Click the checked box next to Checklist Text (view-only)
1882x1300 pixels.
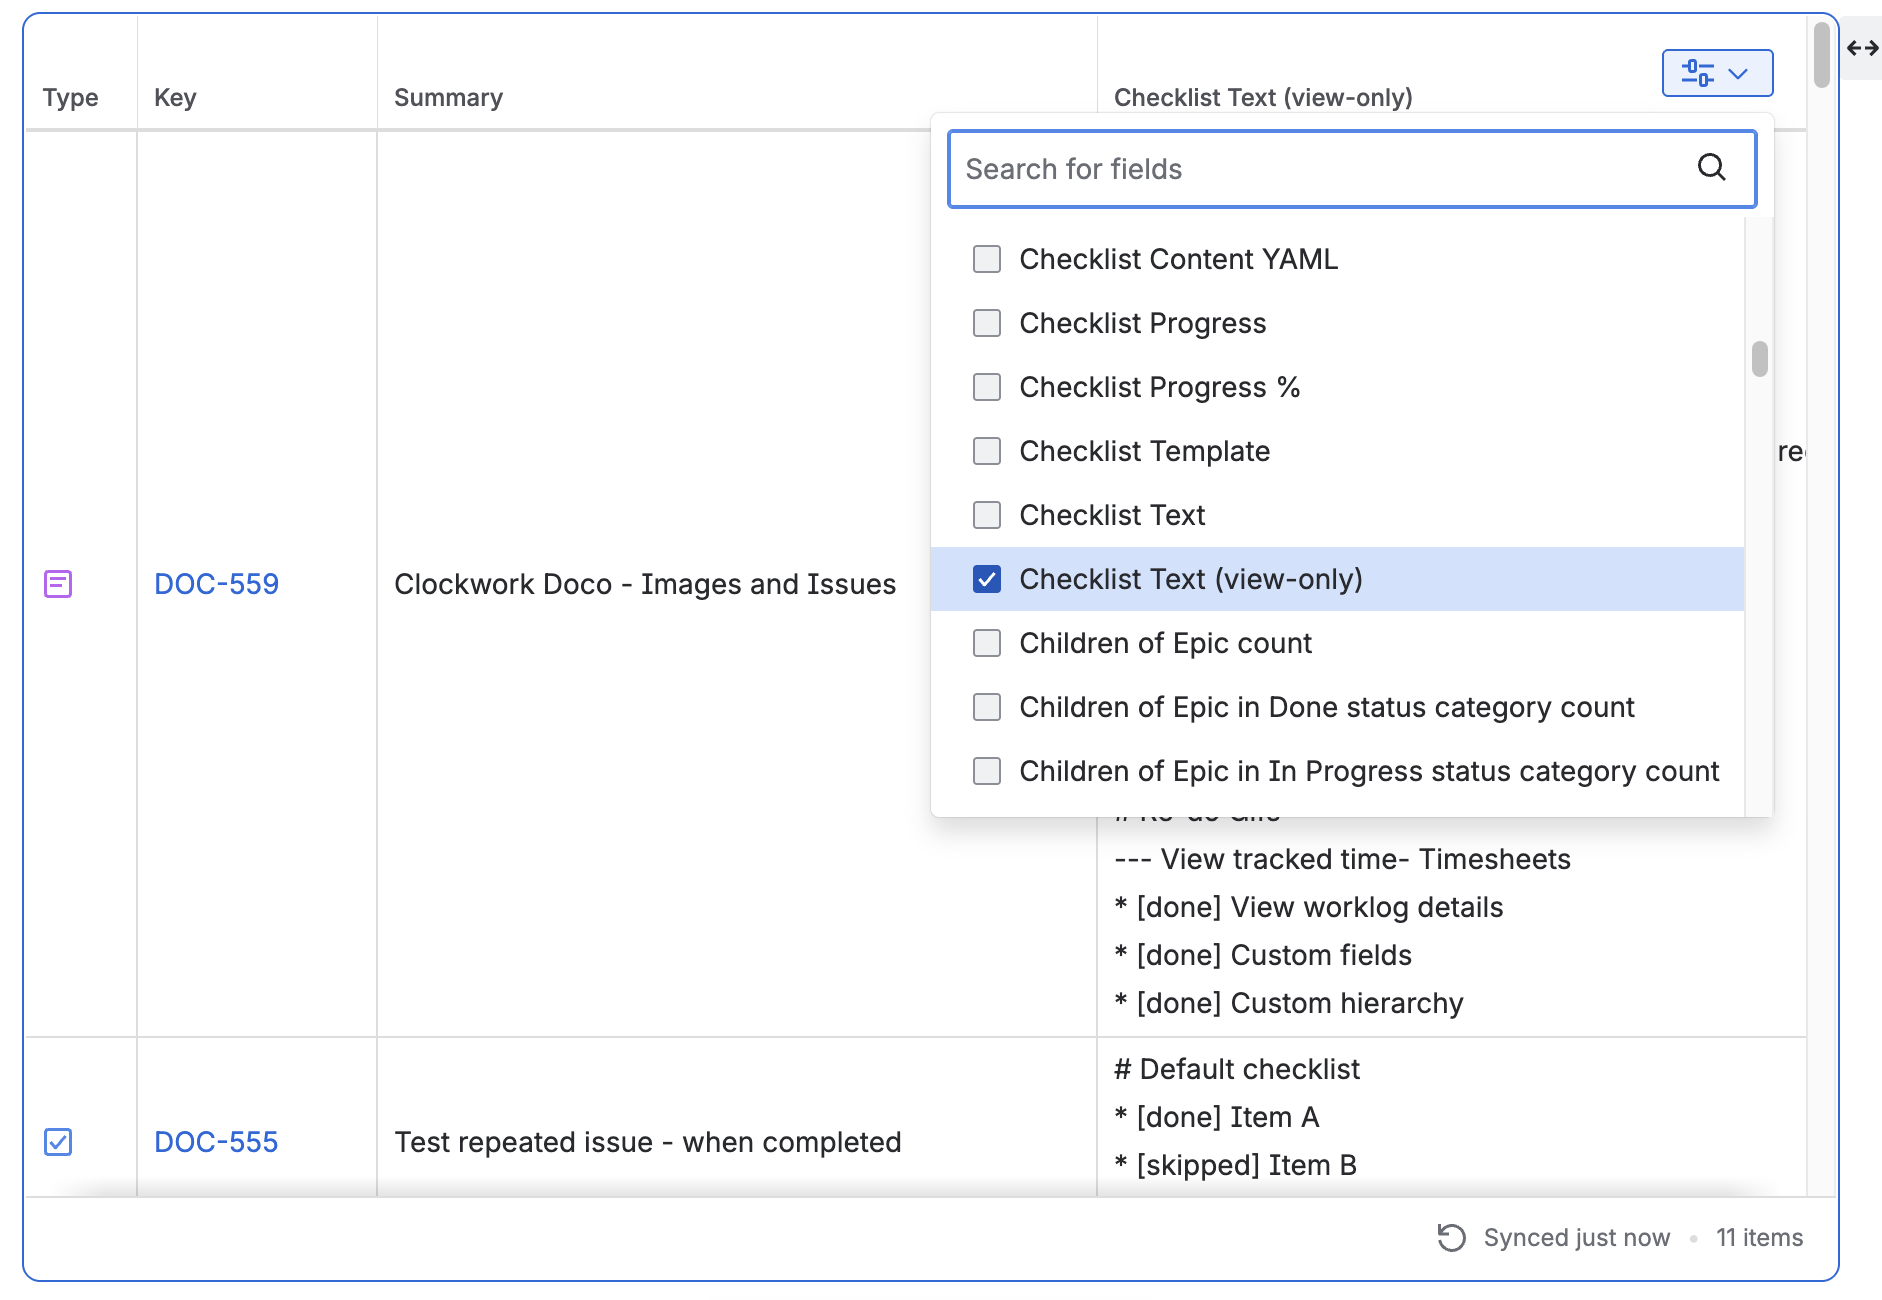987,579
